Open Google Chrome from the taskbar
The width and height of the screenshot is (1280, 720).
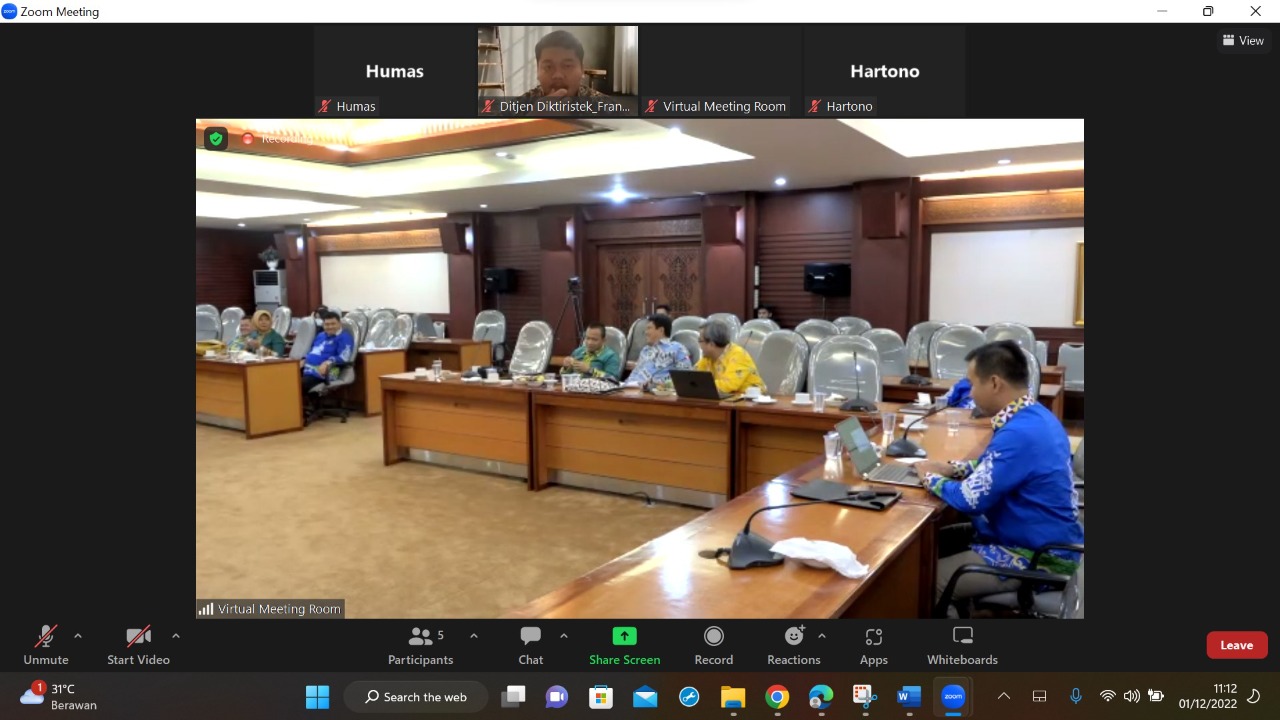[x=777, y=697]
